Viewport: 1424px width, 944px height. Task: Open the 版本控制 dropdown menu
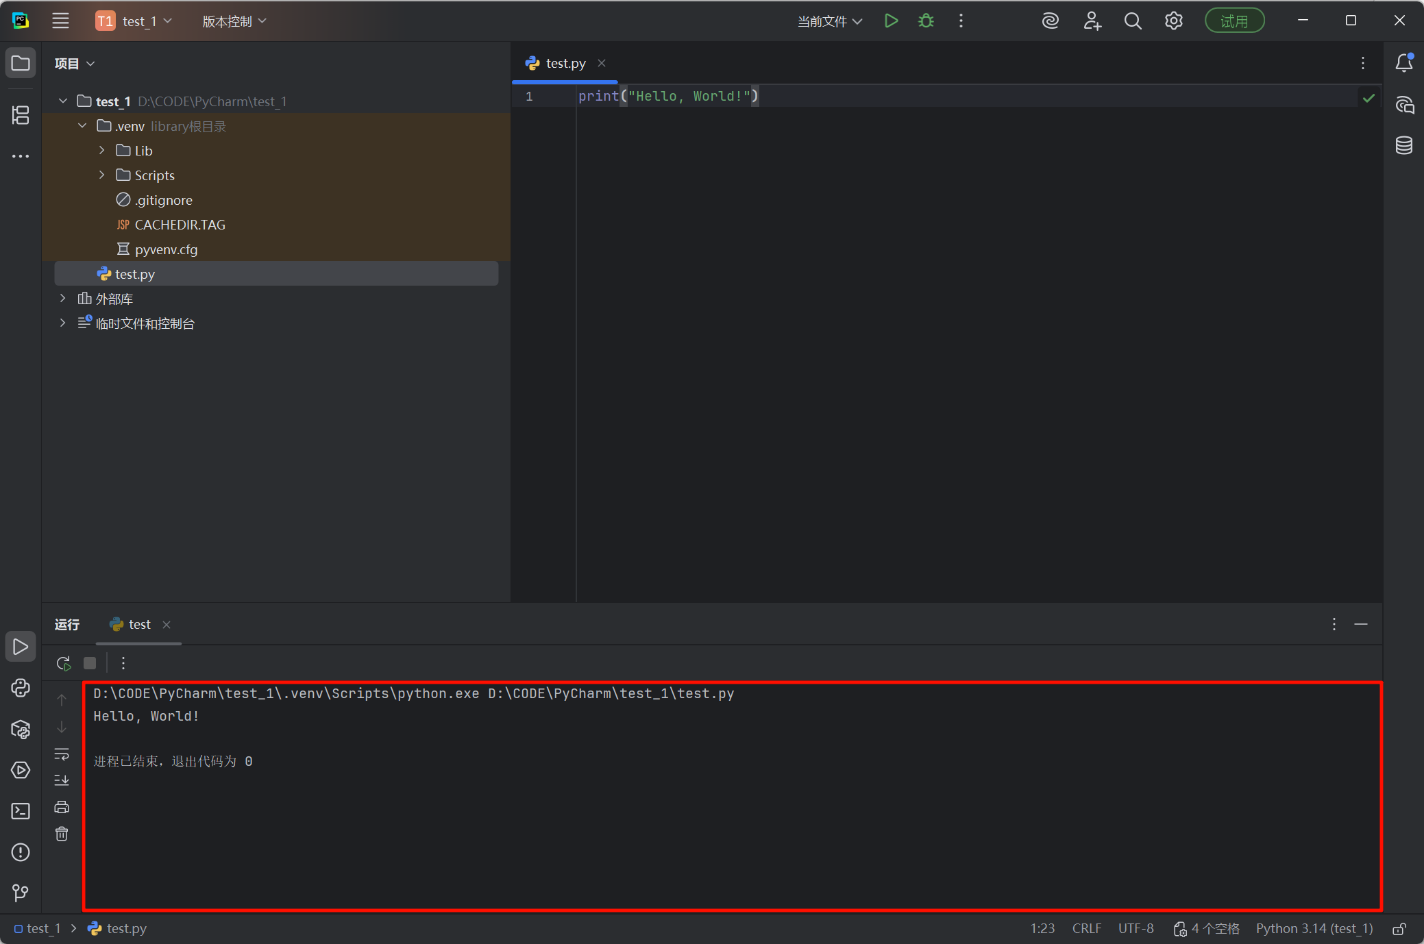[x=234, y=21]
